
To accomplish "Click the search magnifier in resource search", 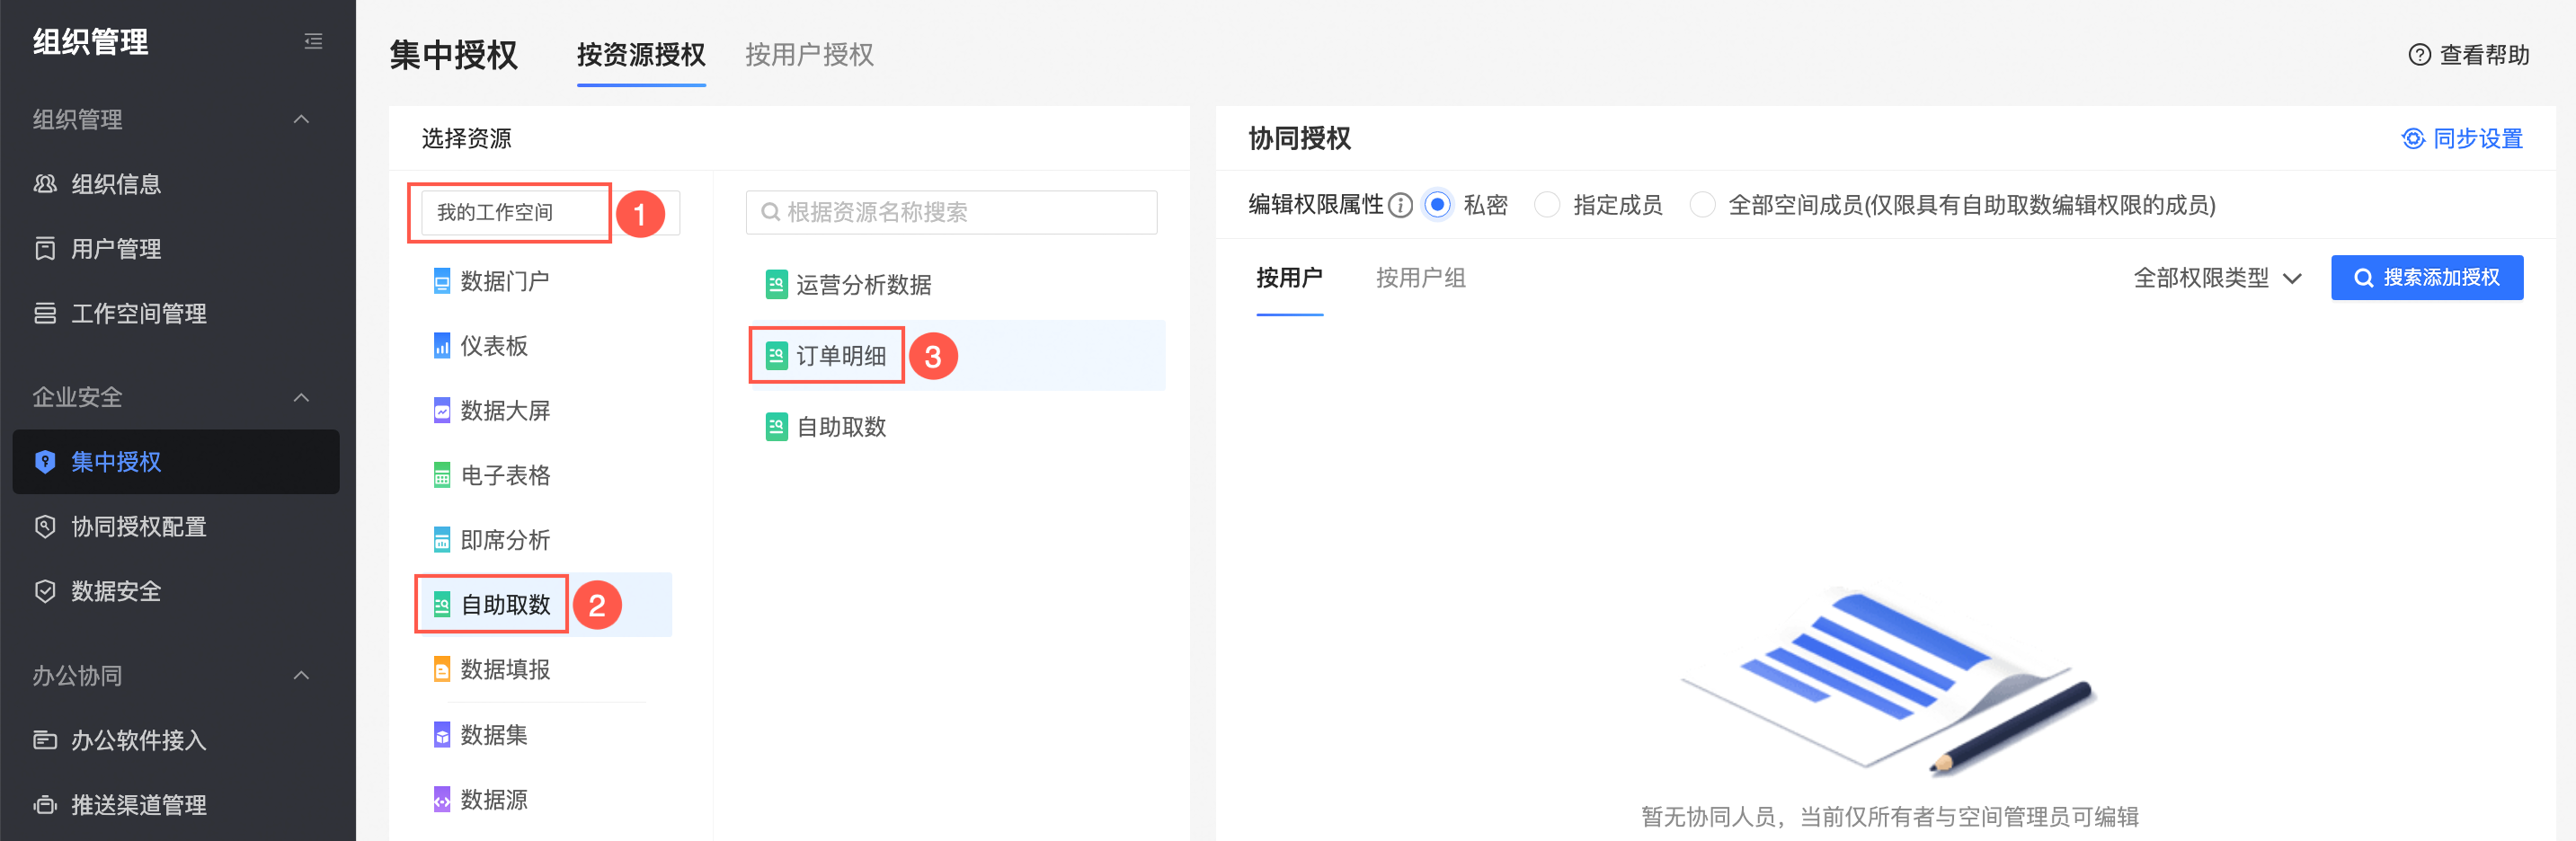I will pos(770,212).
